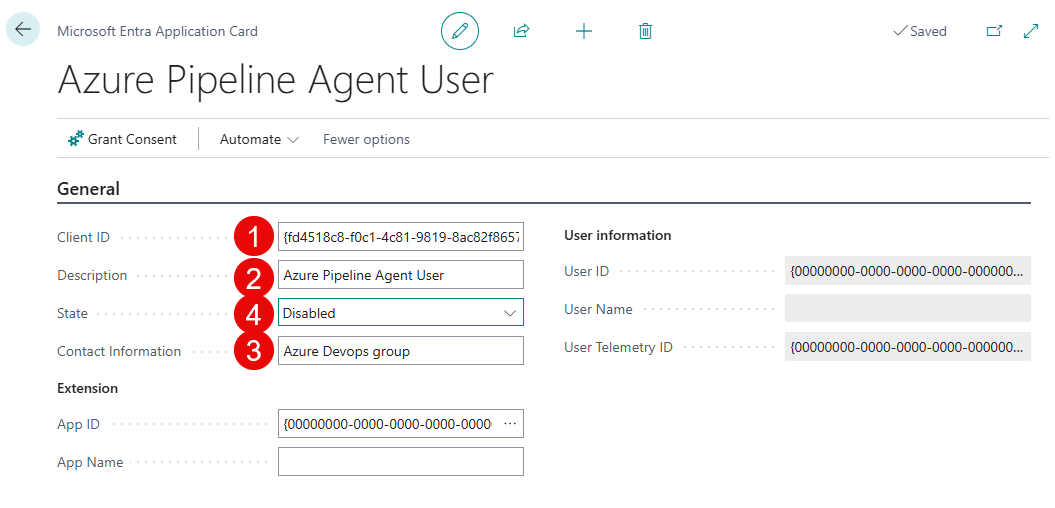Click the Contact Information label
Screen dimensions: 1055x508
pyautogui.click(x=119, y=351)
